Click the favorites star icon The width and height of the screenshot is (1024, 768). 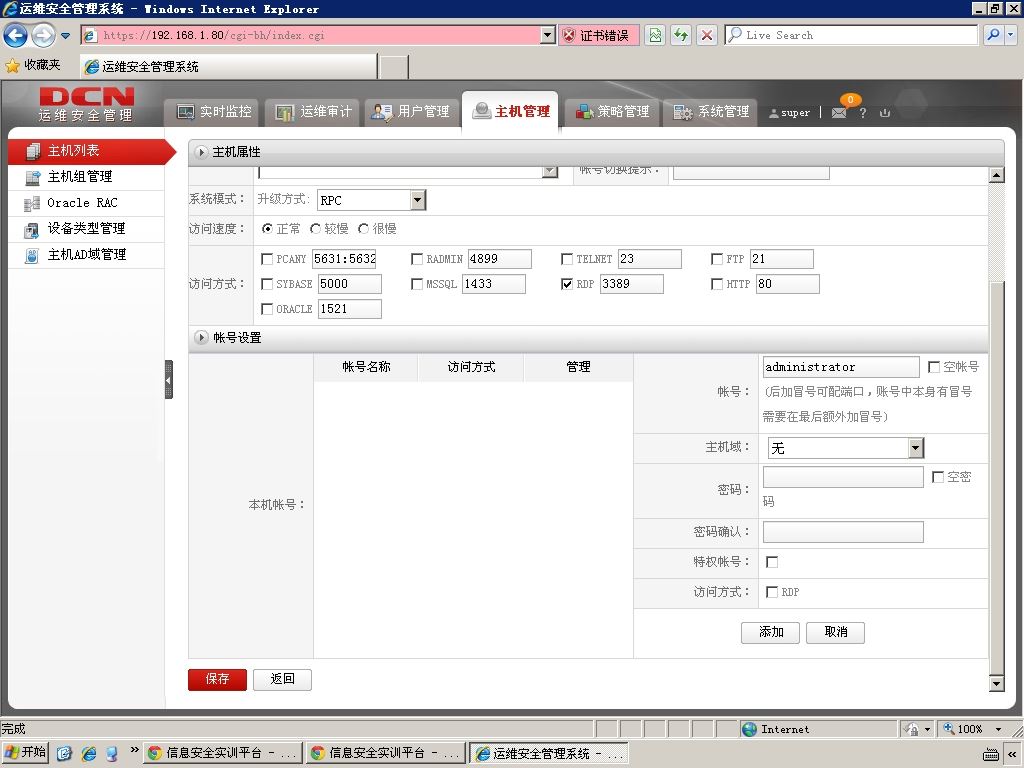[x=12, y=65]
